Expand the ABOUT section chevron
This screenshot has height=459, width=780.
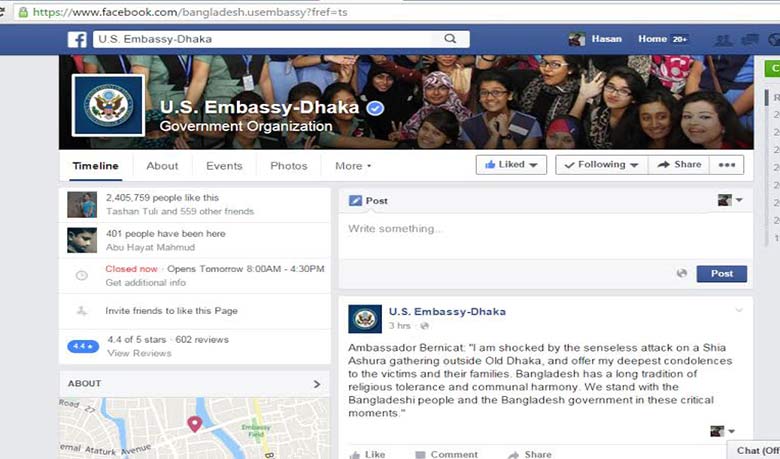pos(317,384)
